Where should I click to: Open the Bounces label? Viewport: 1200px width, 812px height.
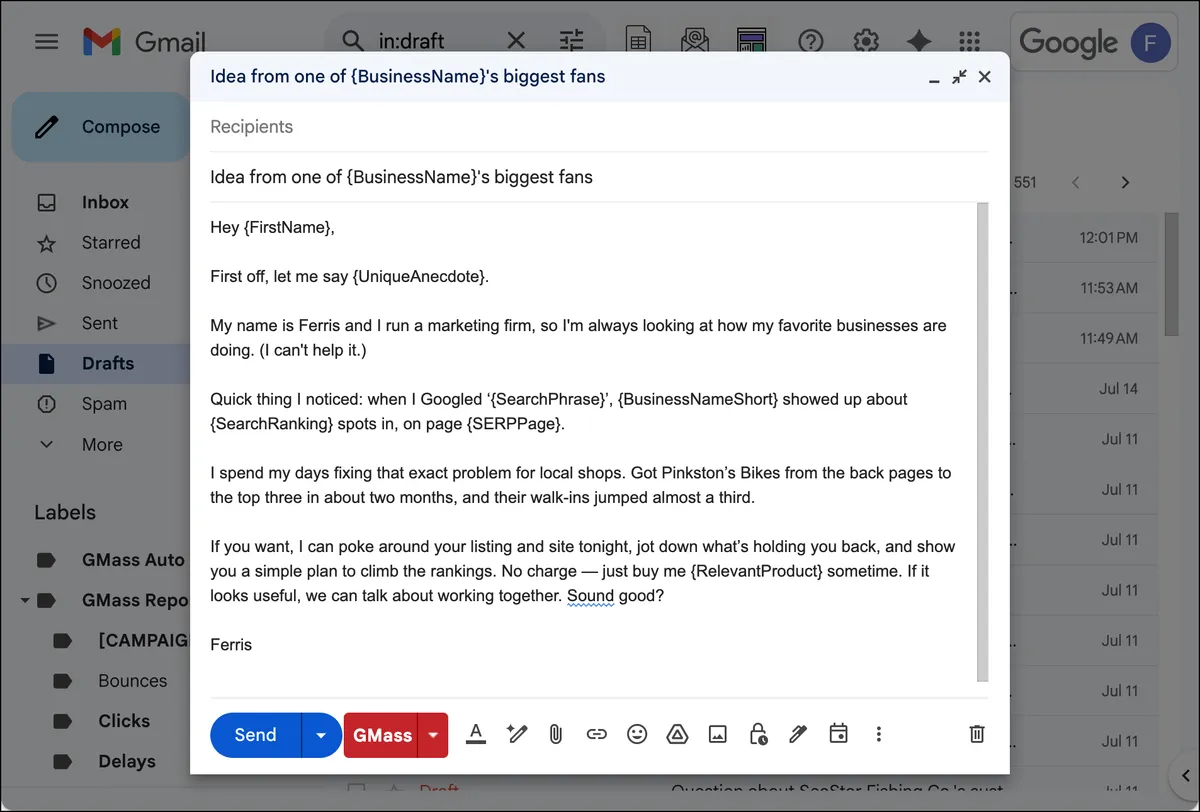[x=132, y=680]
